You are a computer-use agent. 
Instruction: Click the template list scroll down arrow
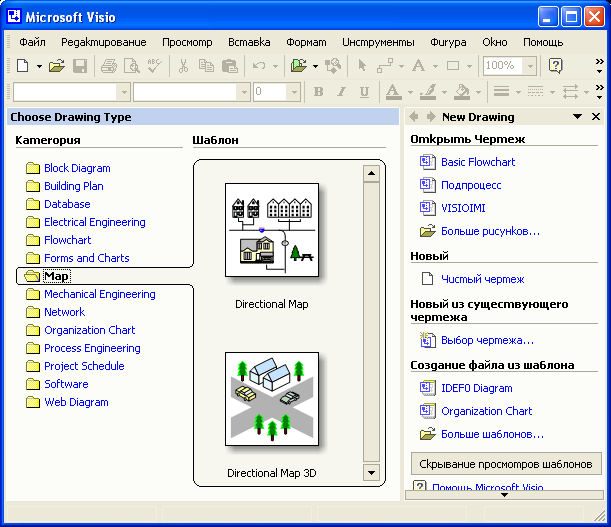click(x=371, y=472)
